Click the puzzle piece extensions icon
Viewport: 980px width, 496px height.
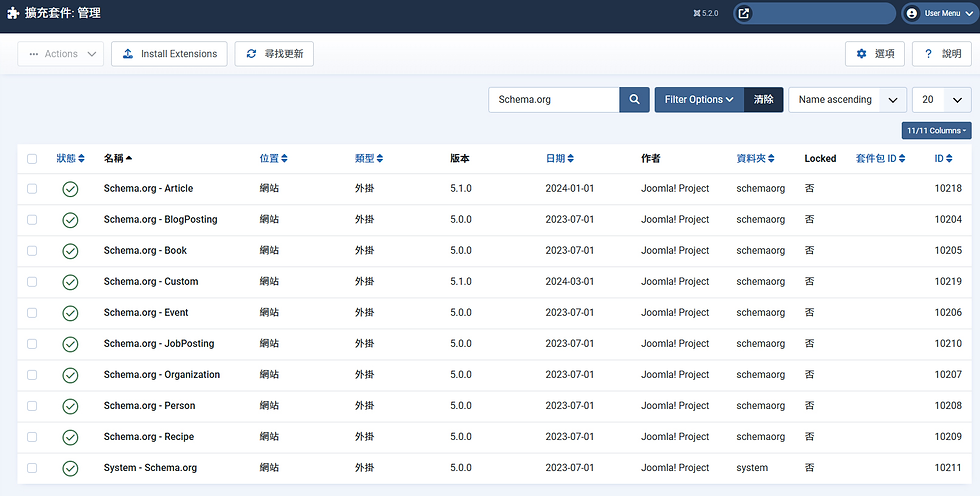pyautogui.click(x=13, y=13)
